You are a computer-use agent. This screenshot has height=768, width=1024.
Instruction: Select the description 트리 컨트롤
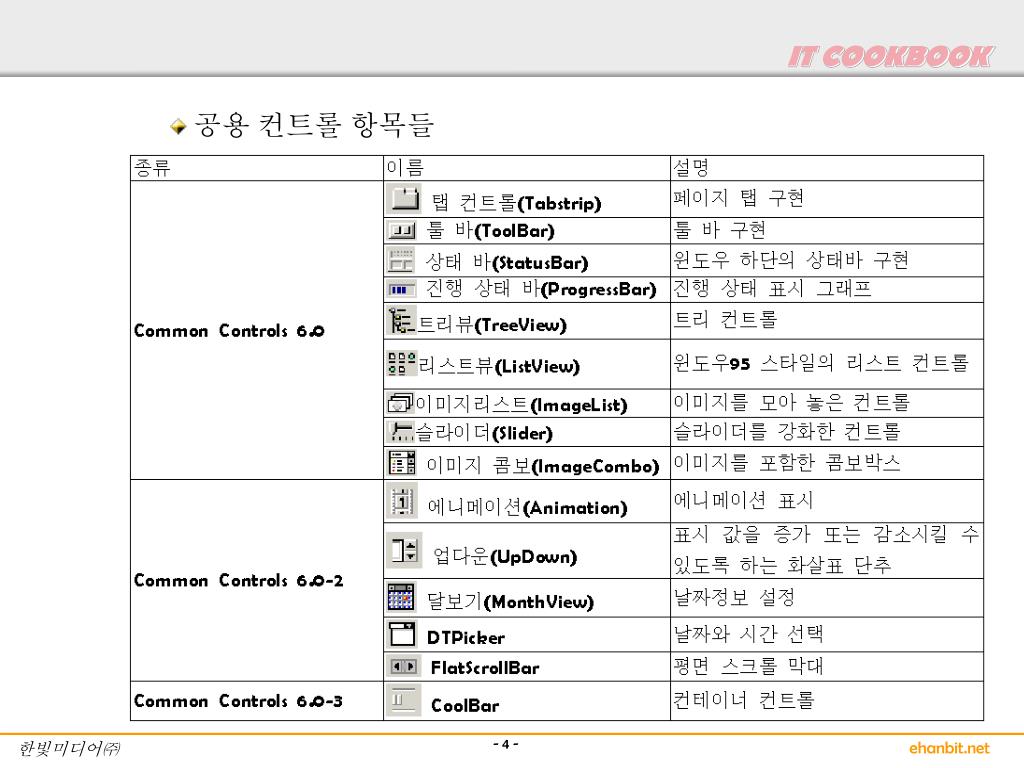click(725, 319)
